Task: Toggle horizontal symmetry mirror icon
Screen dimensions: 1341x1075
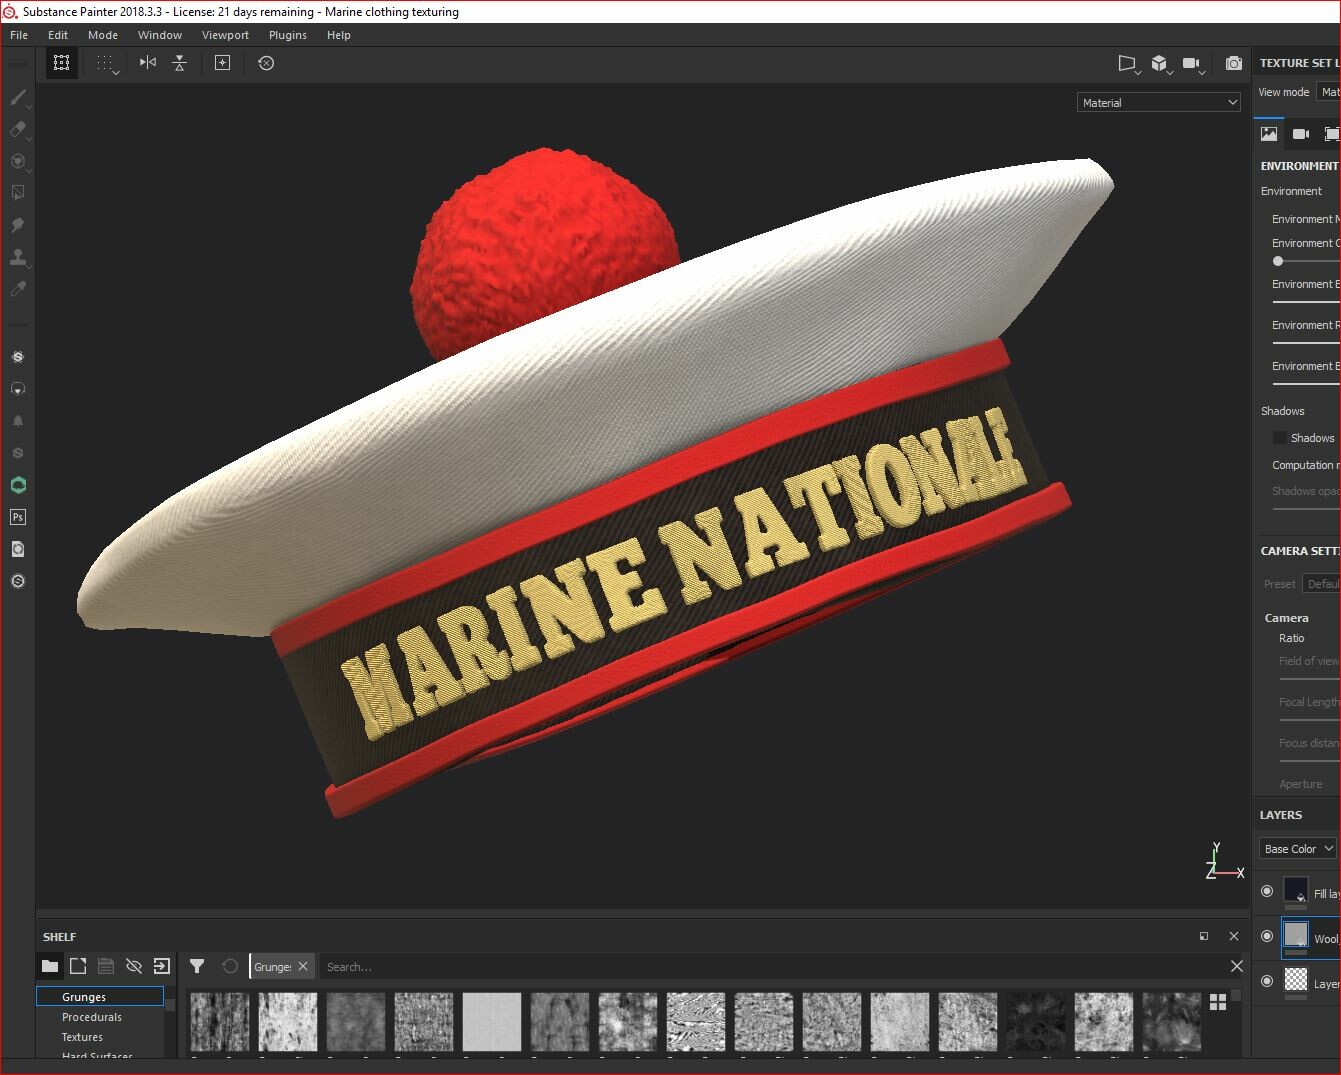Action: (148, 63)
